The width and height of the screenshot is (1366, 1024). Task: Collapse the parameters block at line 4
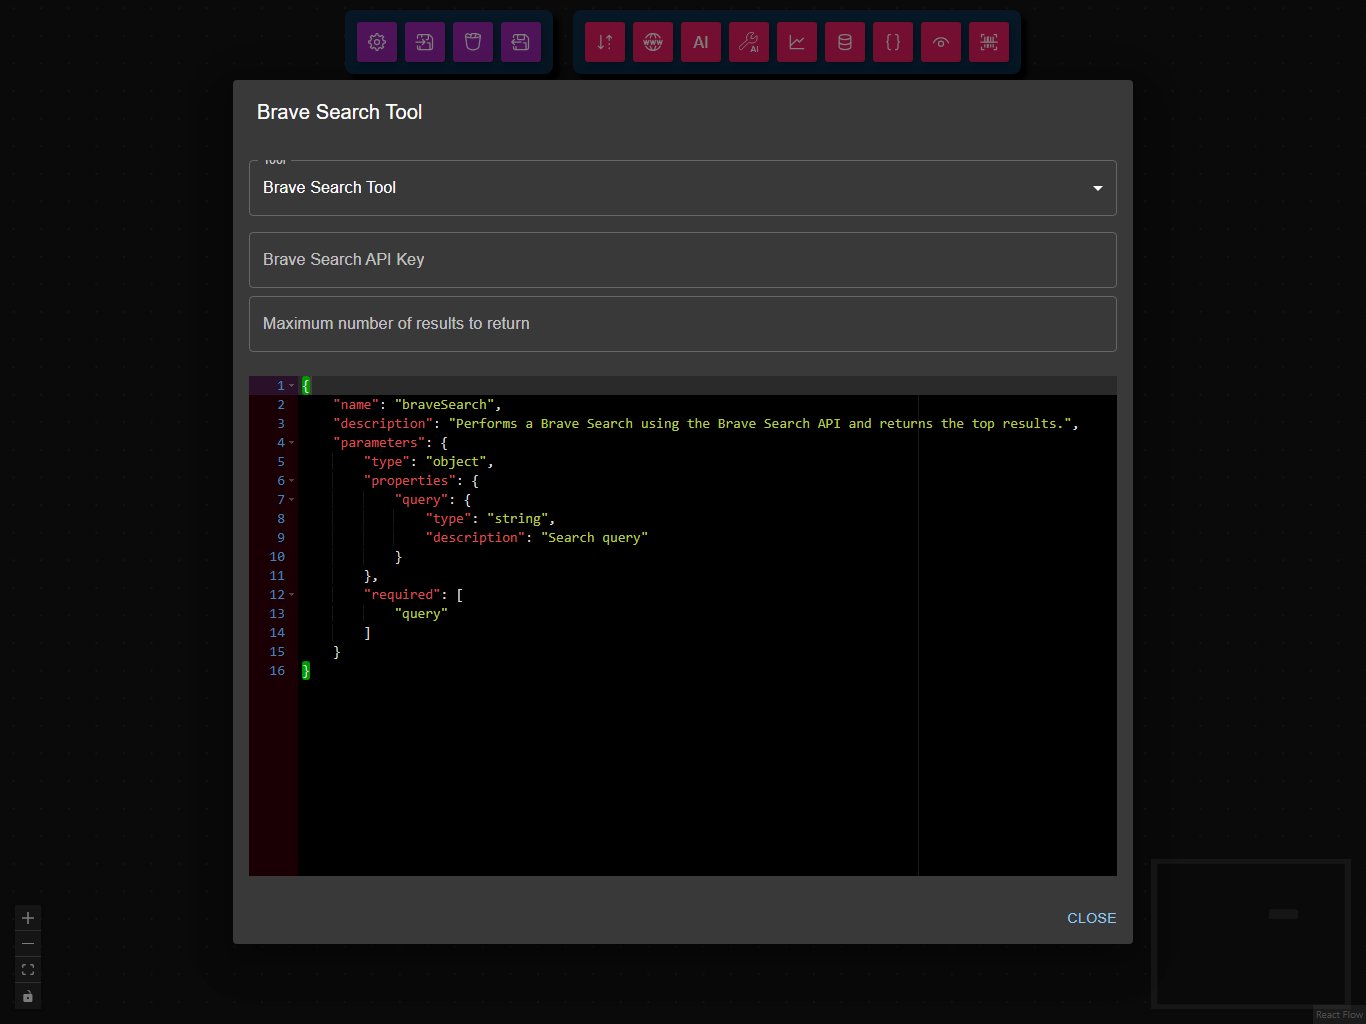[x=291, y=443]
